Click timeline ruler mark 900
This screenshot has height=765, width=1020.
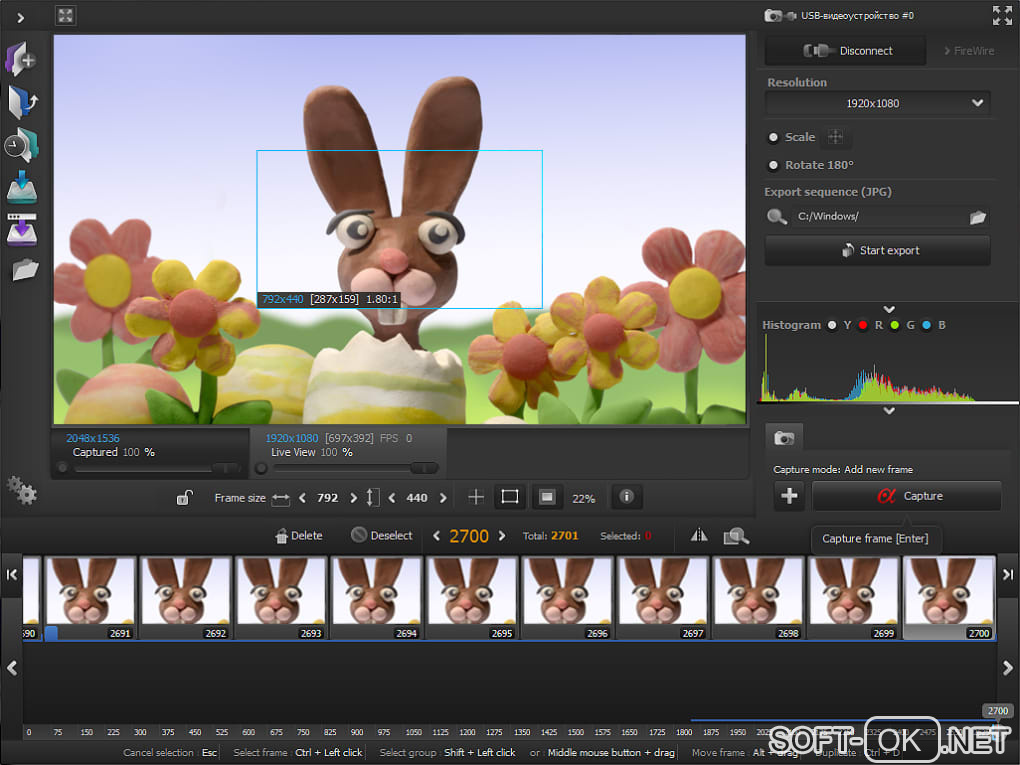[x=356, y=732]
